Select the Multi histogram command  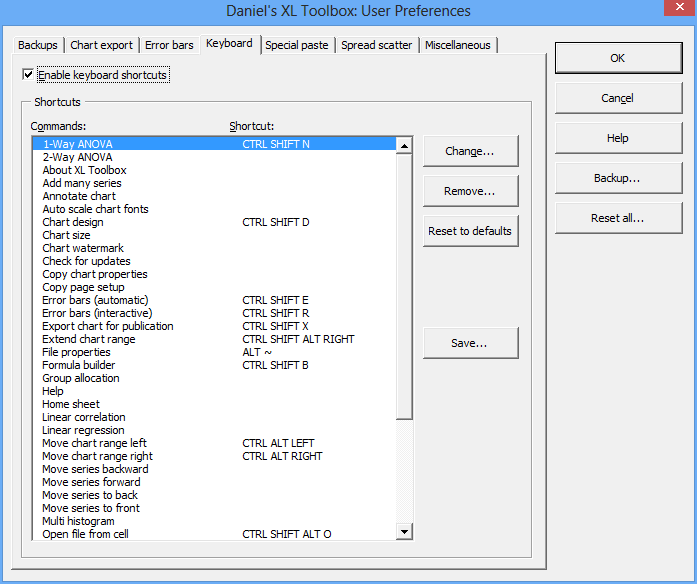[214, 521]
